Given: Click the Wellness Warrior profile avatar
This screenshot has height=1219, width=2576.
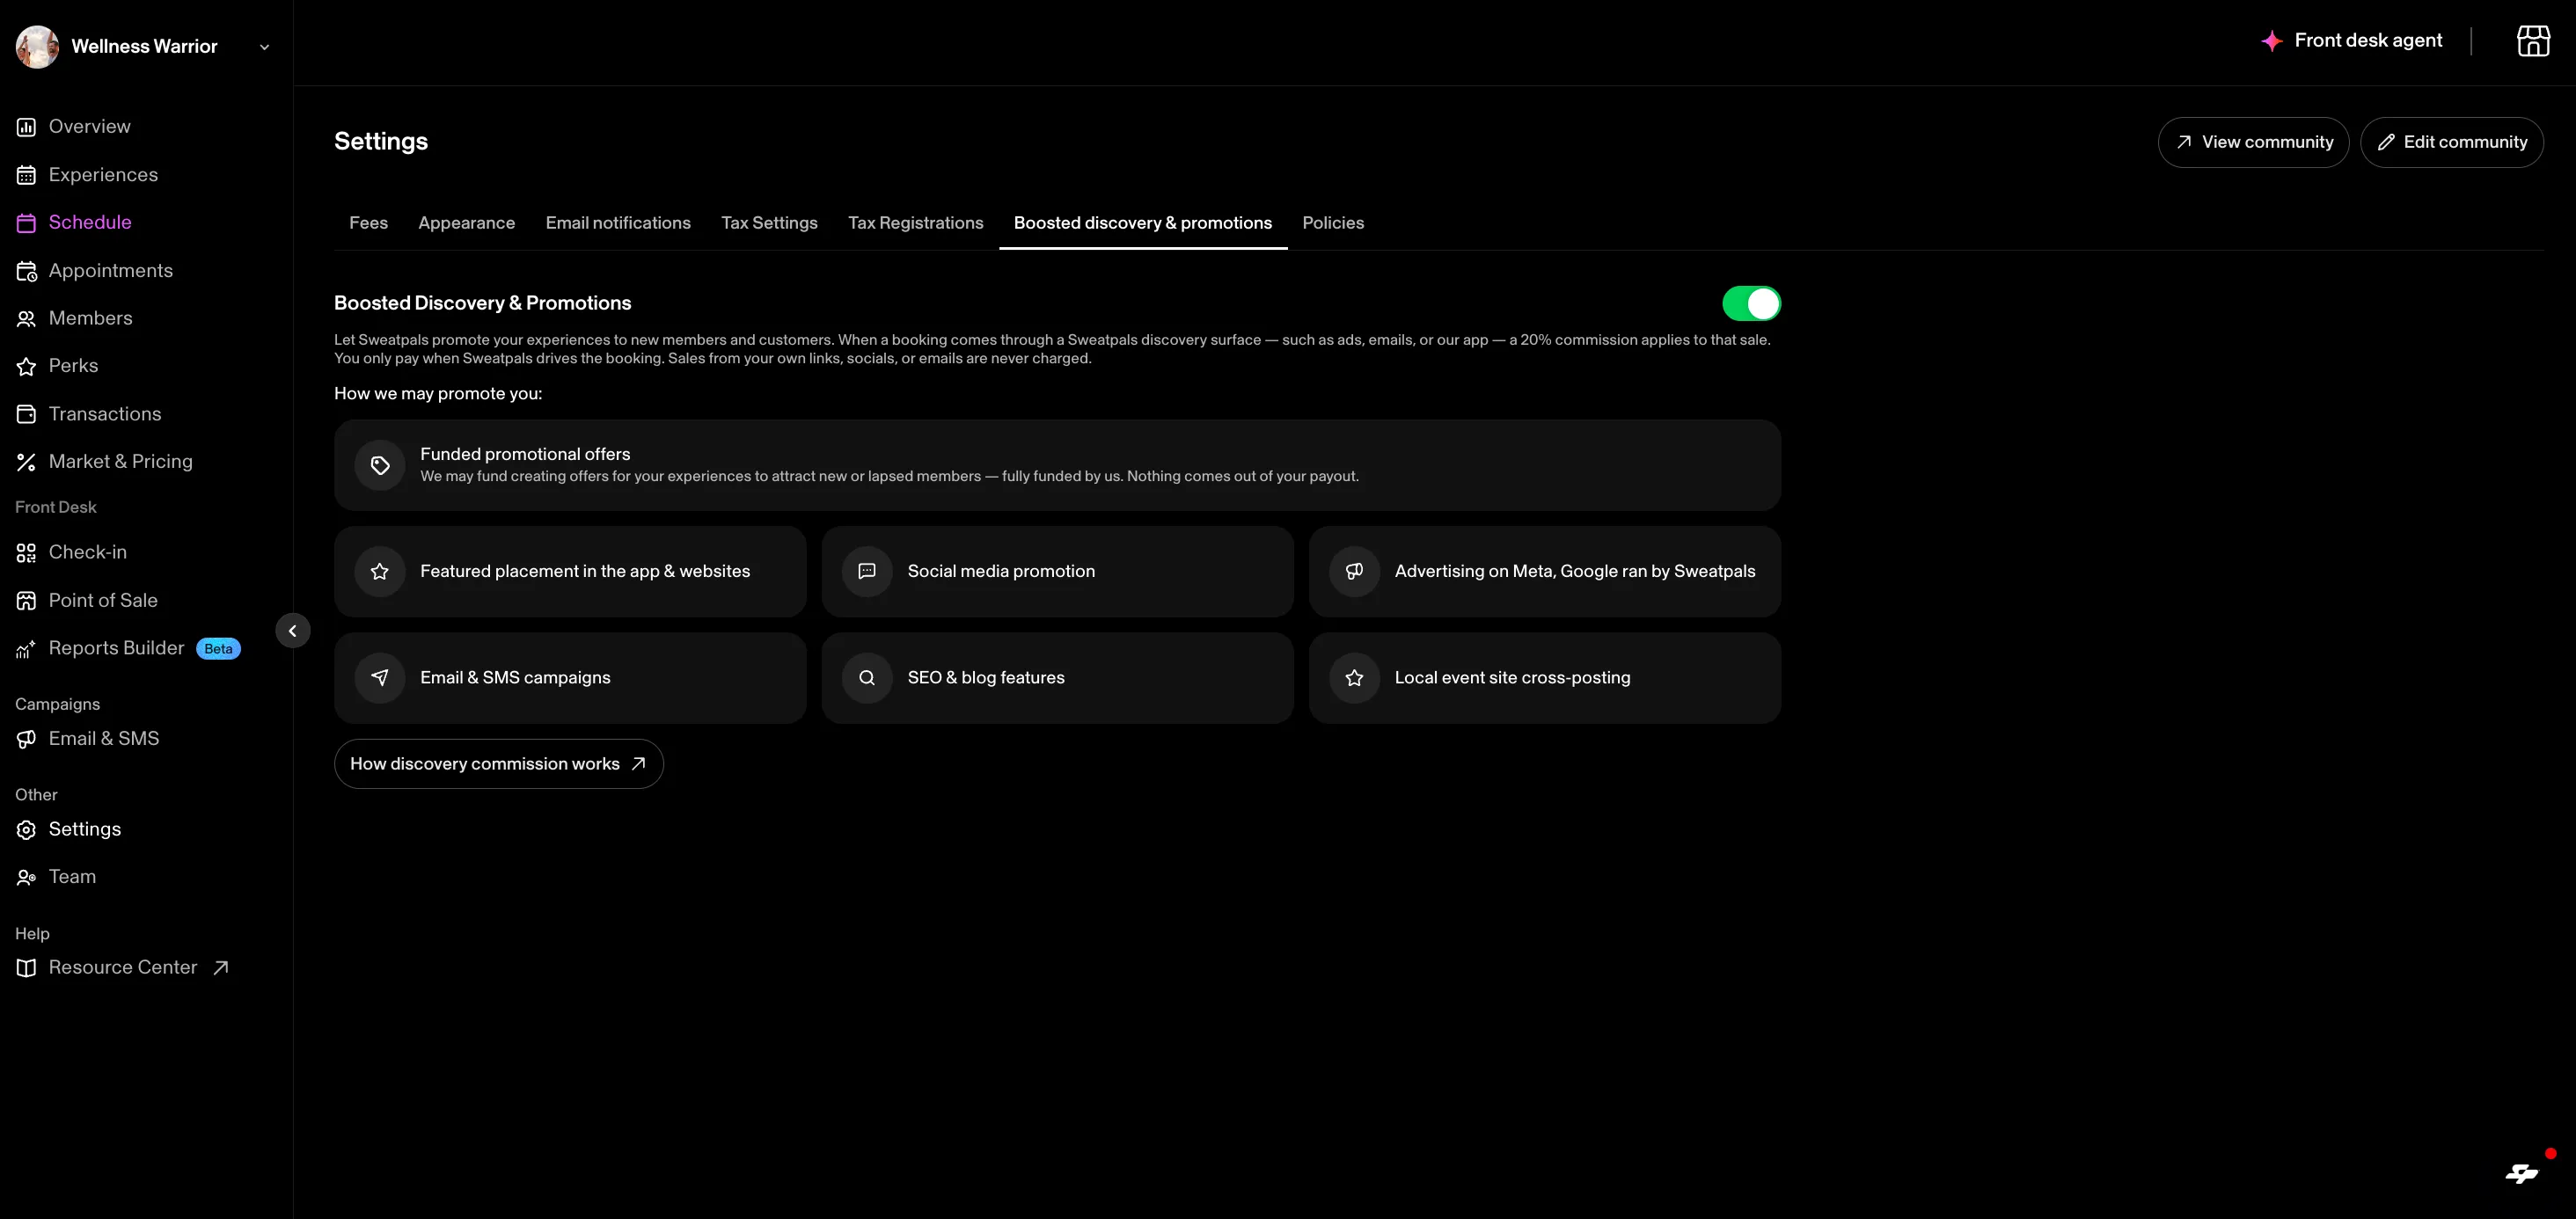Looking at the screenshot, I should point(37,47).
